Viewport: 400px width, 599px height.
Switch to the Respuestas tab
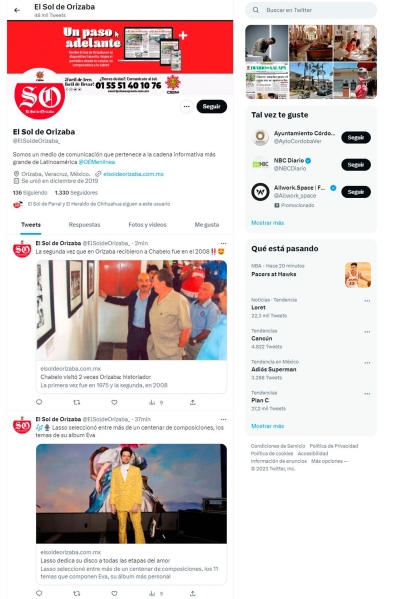click(84, 225)
